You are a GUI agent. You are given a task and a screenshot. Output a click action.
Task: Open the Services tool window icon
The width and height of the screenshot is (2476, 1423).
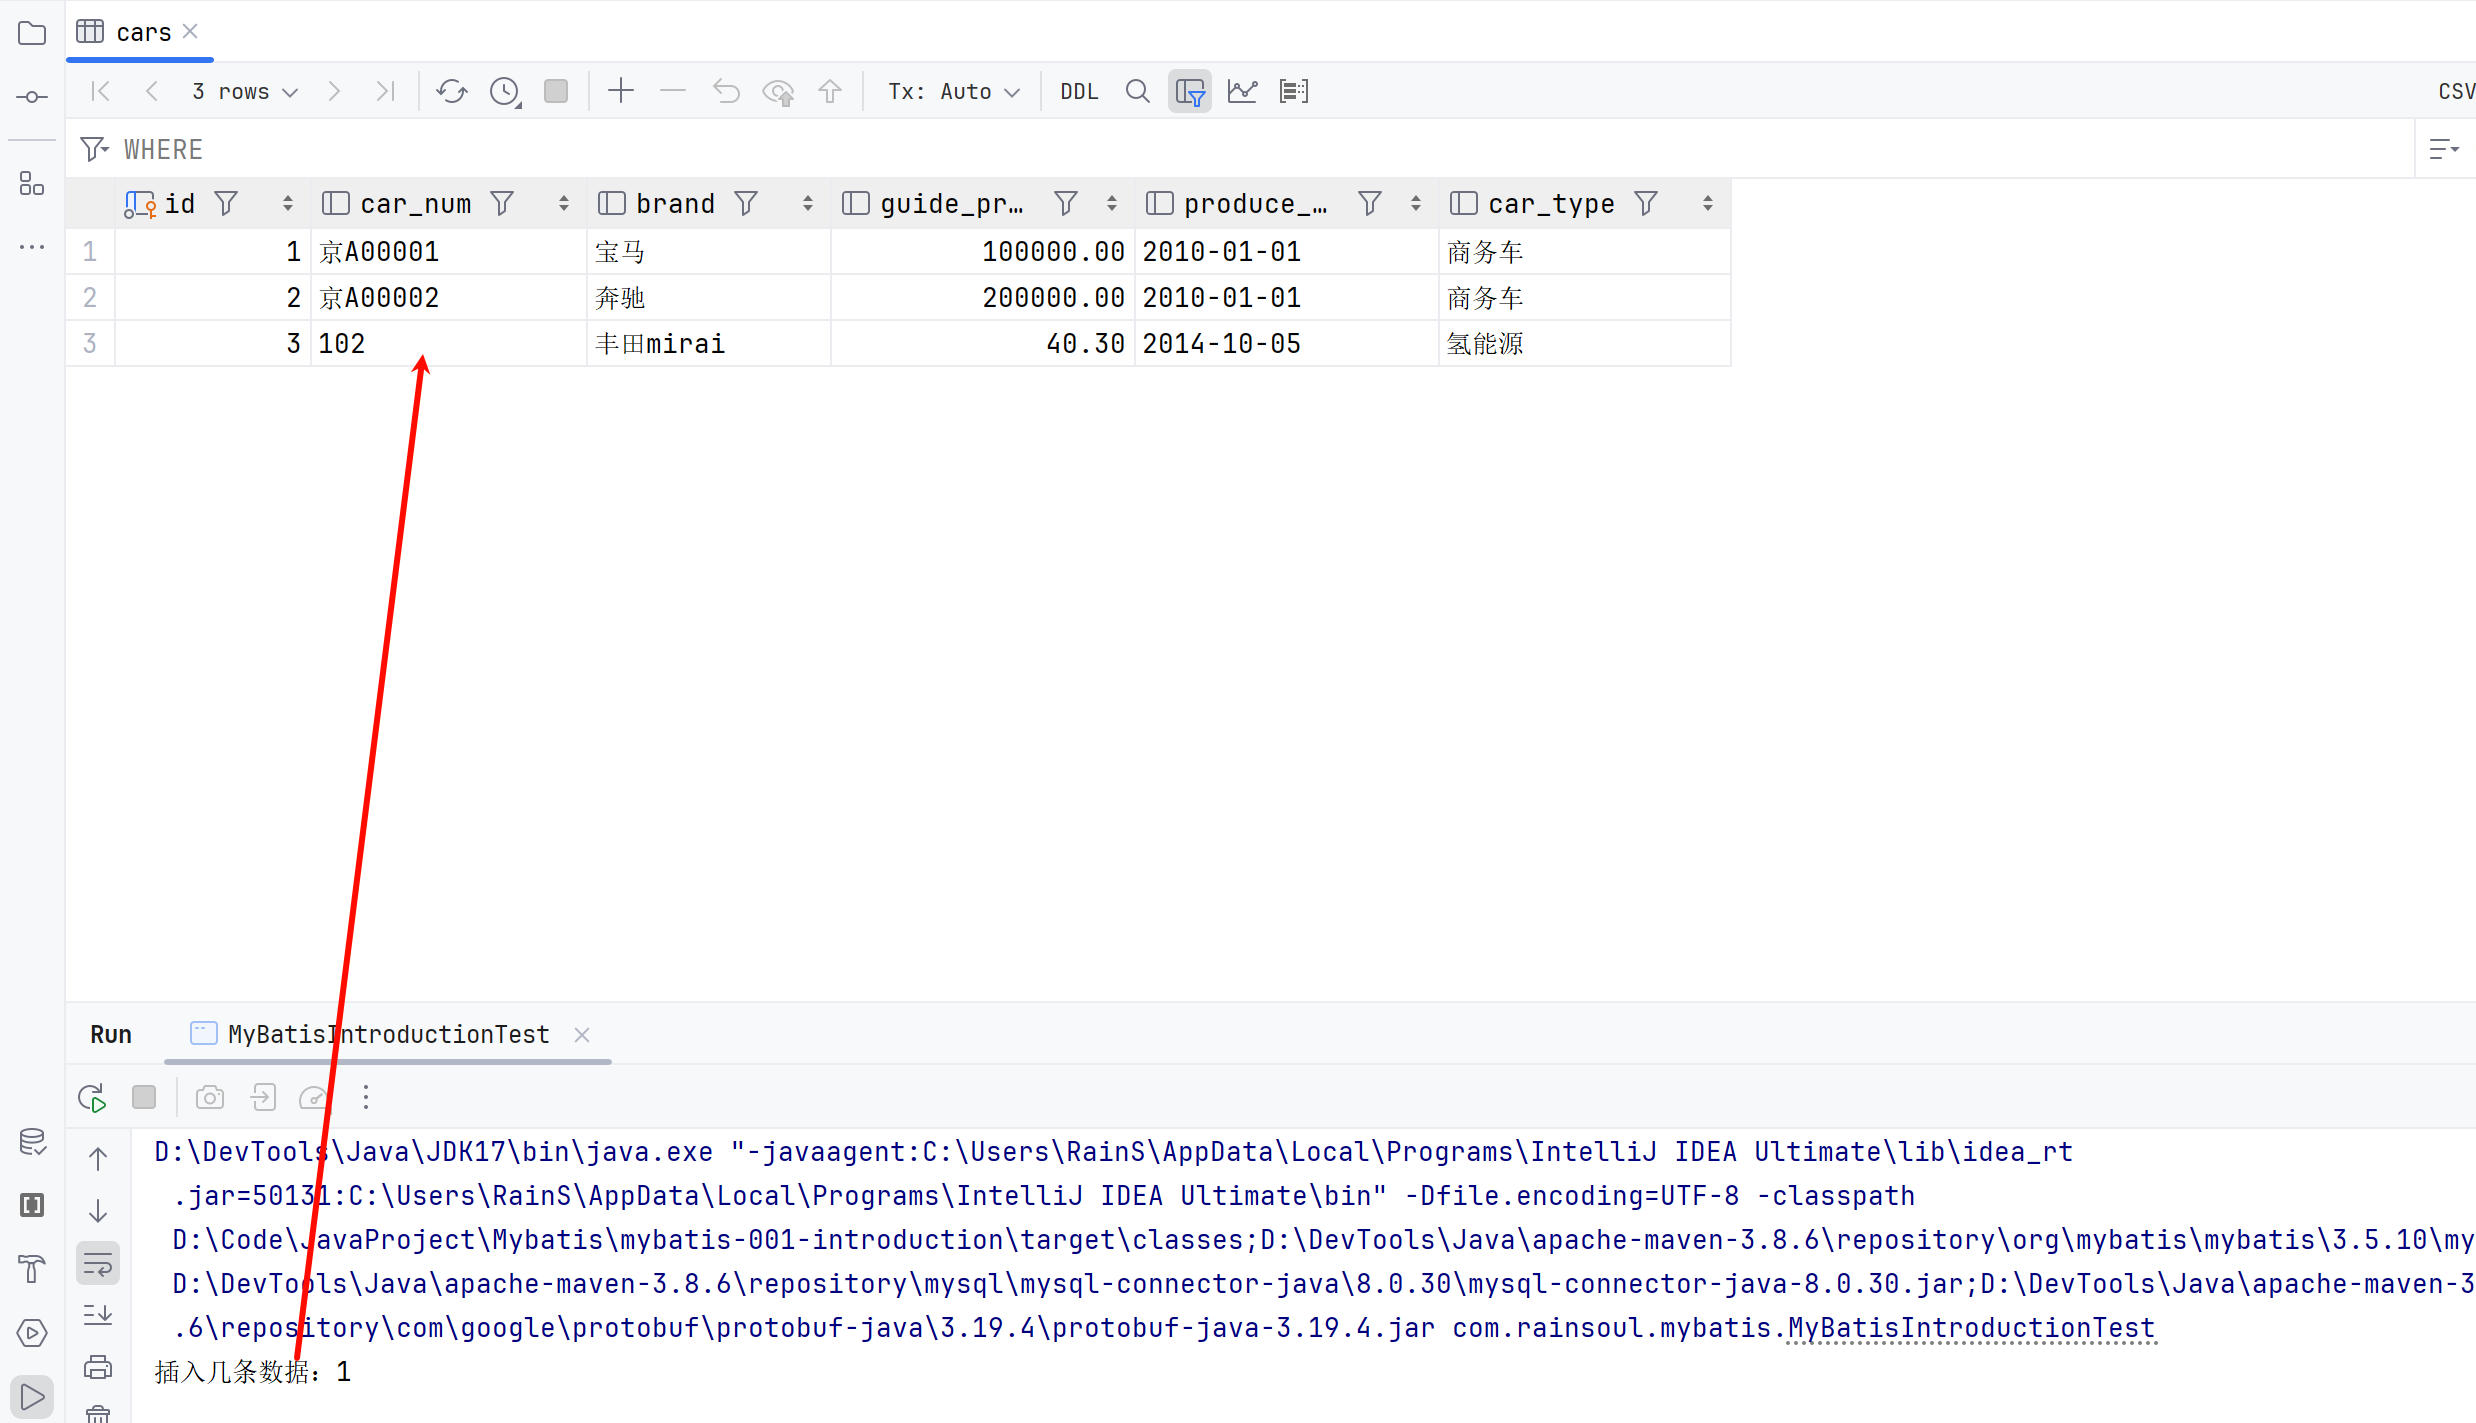click(32, 1333)
